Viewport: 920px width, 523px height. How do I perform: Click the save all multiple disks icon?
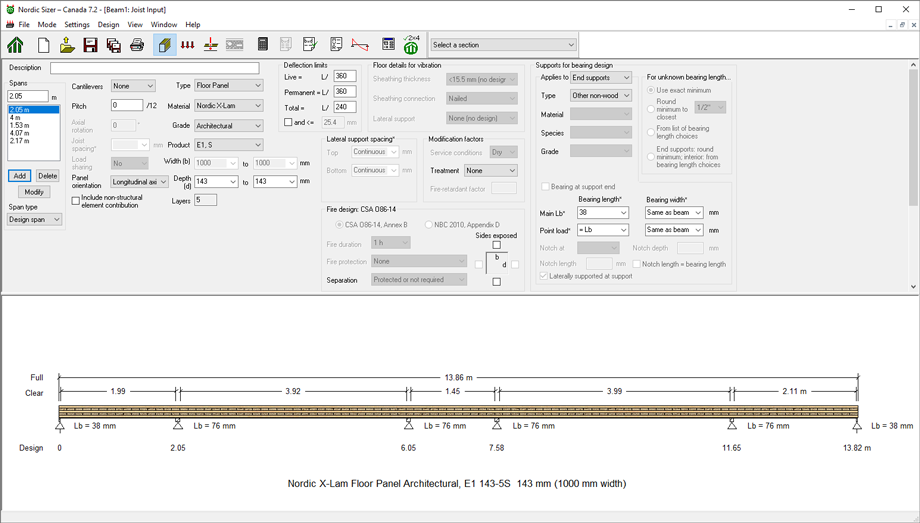(114, 45)
